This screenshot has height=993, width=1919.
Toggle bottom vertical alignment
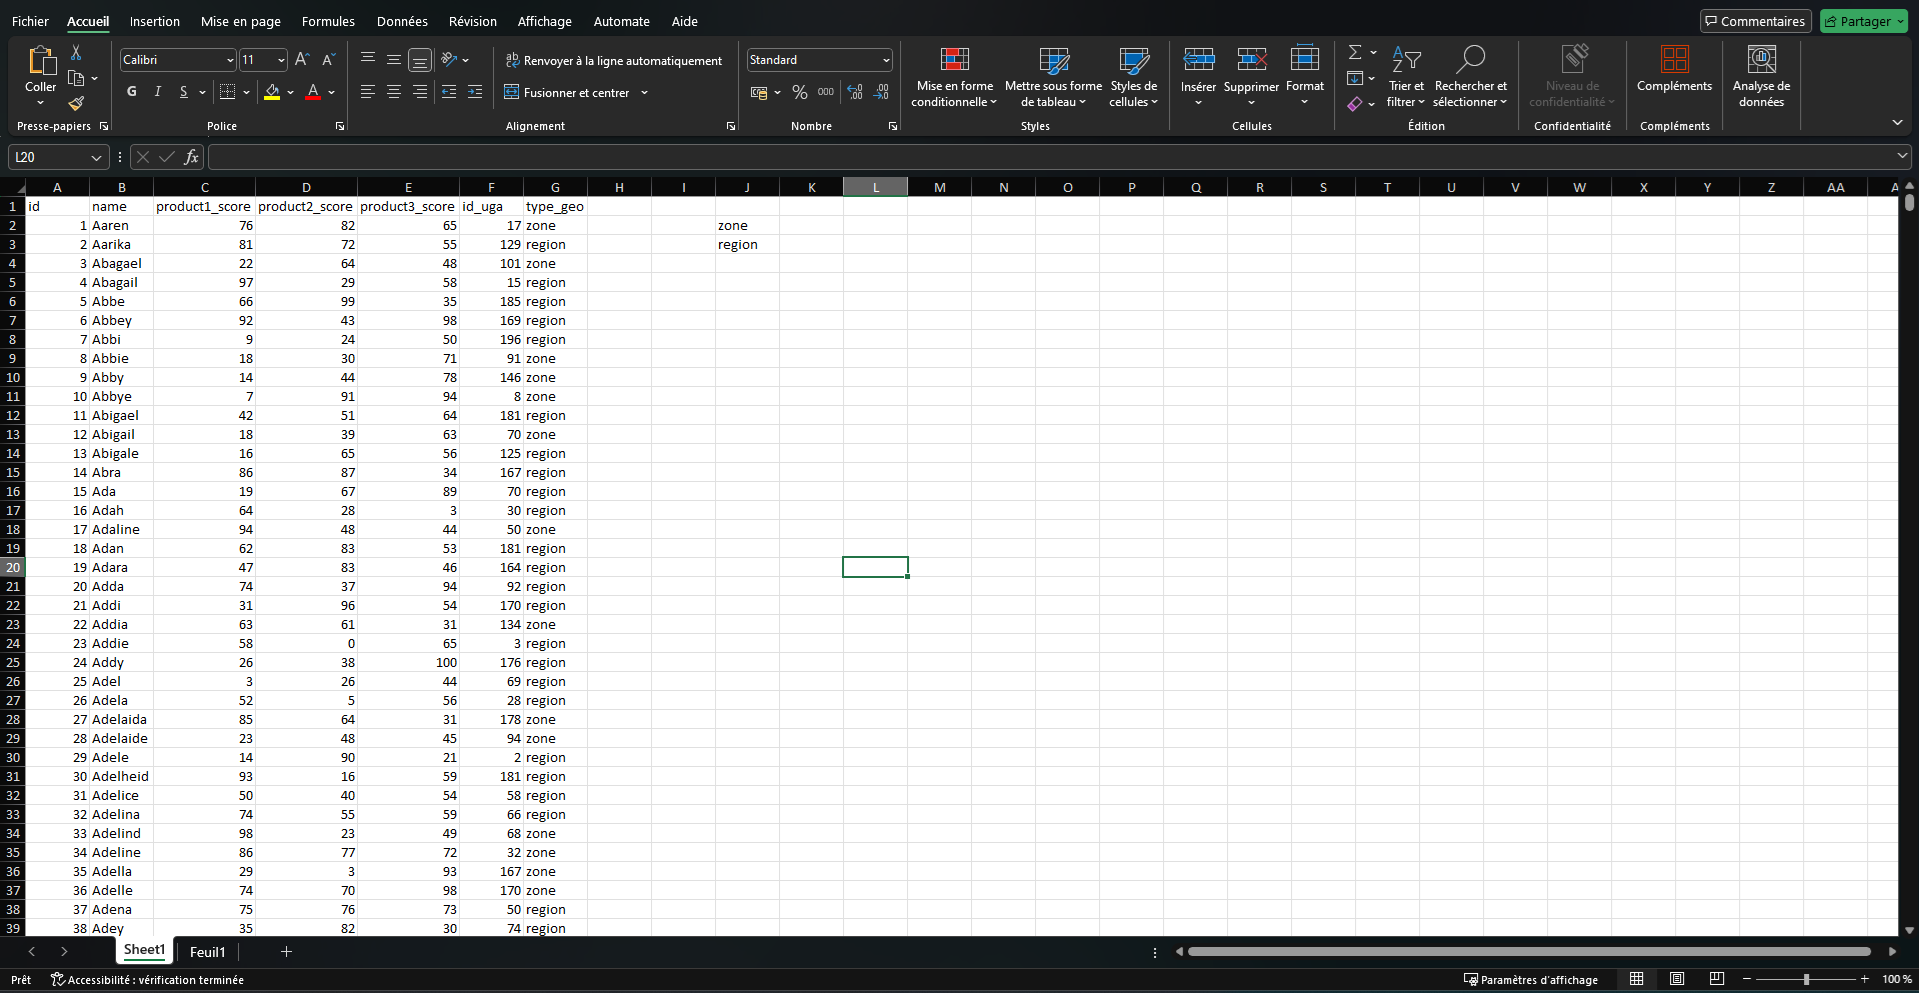point(420,60)
